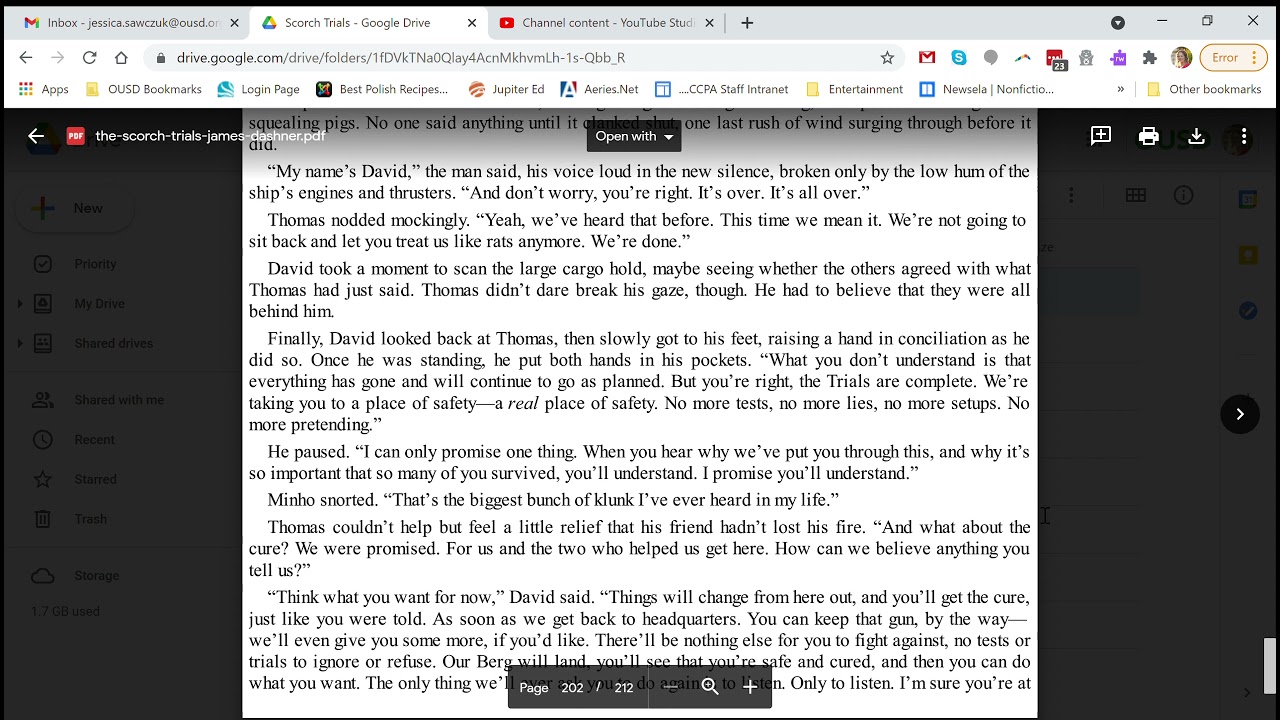Download the PDF file
The image size is (1280, 720).
pyautogui.click(x=1196, y=136)
